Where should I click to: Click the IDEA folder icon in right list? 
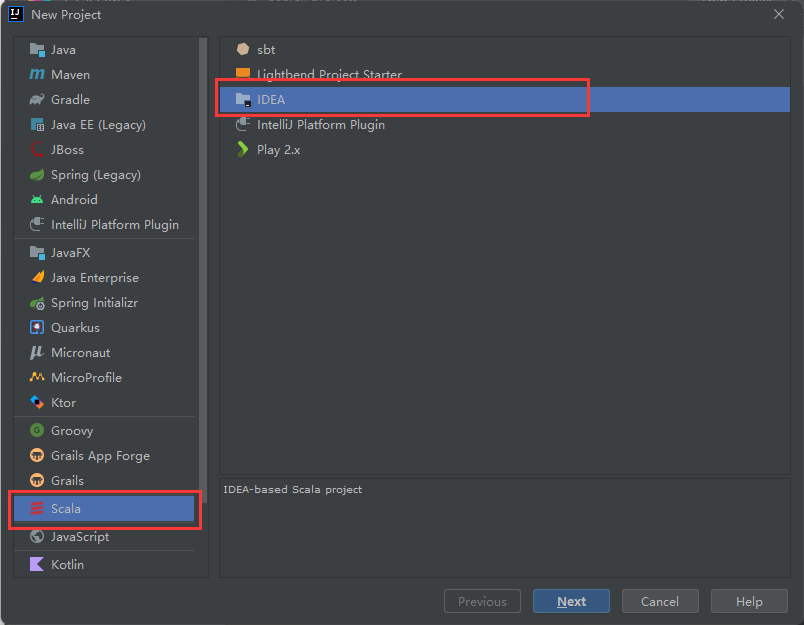coord(243,99)
